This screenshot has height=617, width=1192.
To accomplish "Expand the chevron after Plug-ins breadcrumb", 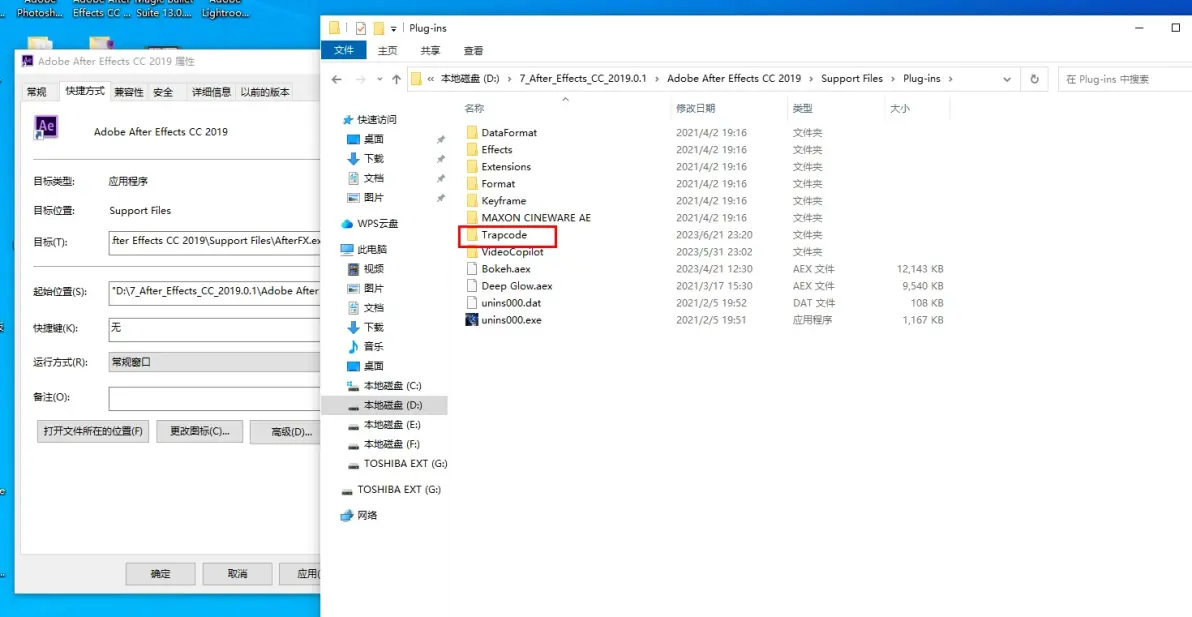I will 949,79.
